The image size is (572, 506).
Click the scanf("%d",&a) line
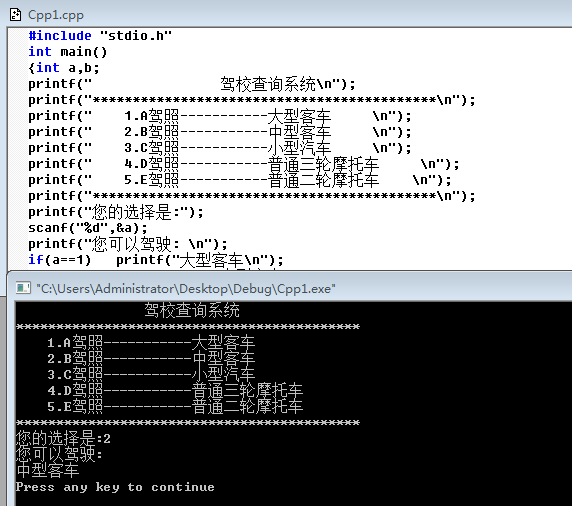(x=88, y=228)
